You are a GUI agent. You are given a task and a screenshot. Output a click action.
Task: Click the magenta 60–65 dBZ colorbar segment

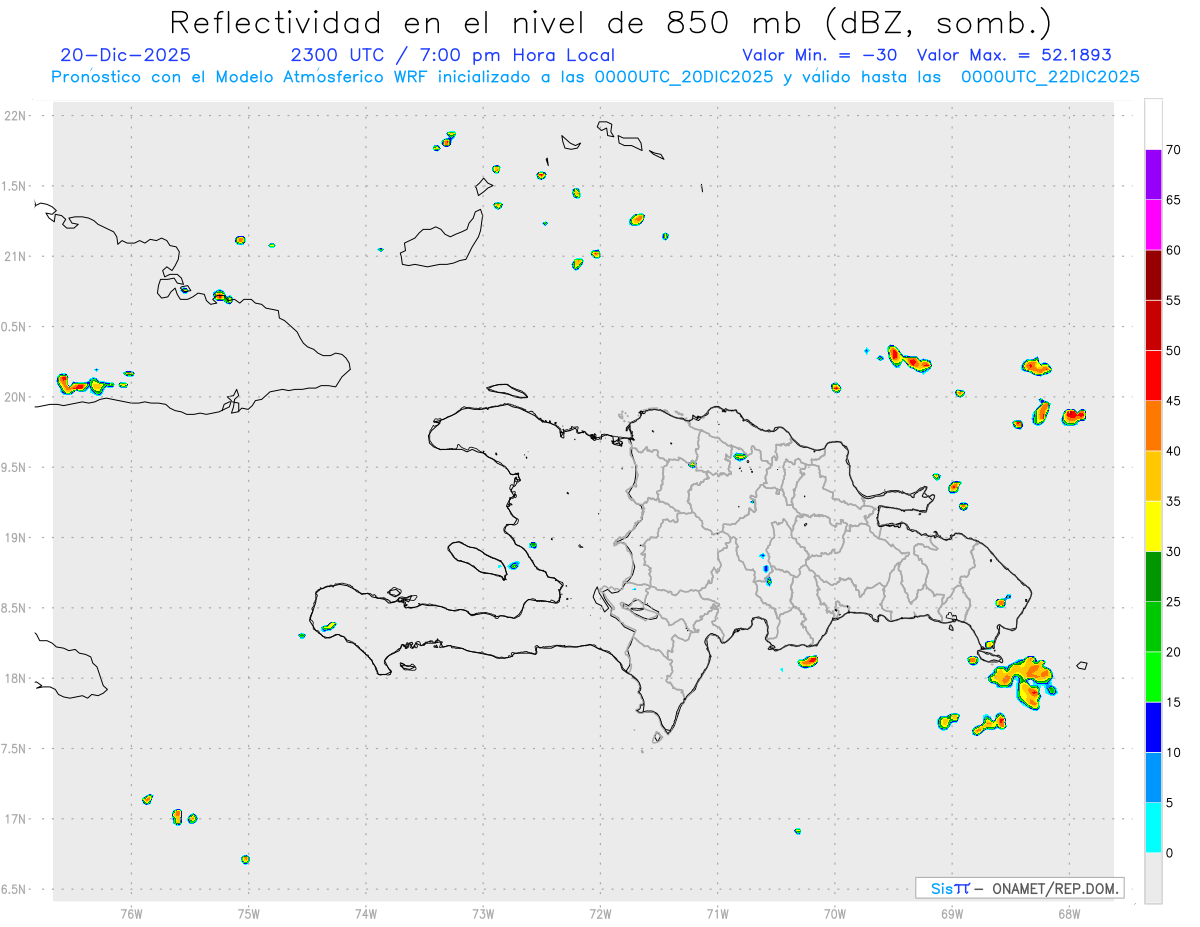pyautogui.click(x=1153, y=225)
